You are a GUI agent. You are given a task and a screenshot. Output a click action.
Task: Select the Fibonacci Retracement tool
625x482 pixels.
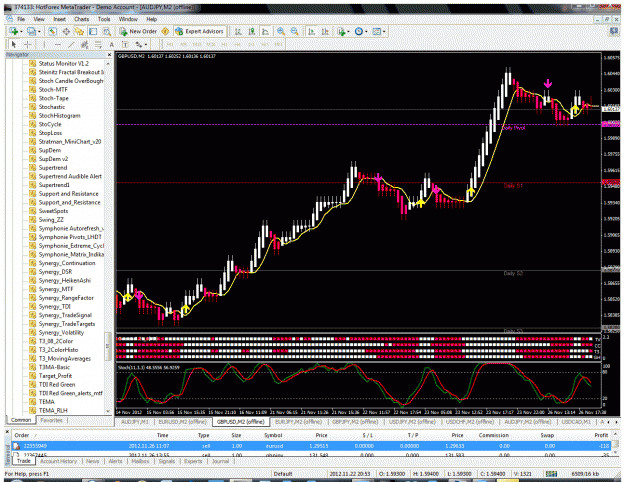click(98, 44)
